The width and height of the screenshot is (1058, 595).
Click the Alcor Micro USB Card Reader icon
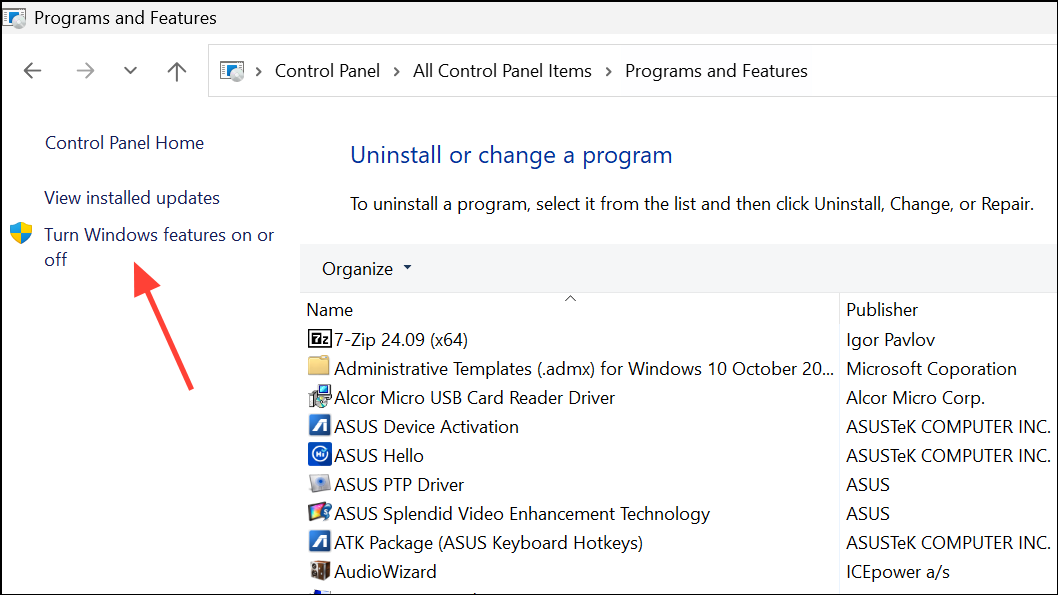tap(319, 398)
